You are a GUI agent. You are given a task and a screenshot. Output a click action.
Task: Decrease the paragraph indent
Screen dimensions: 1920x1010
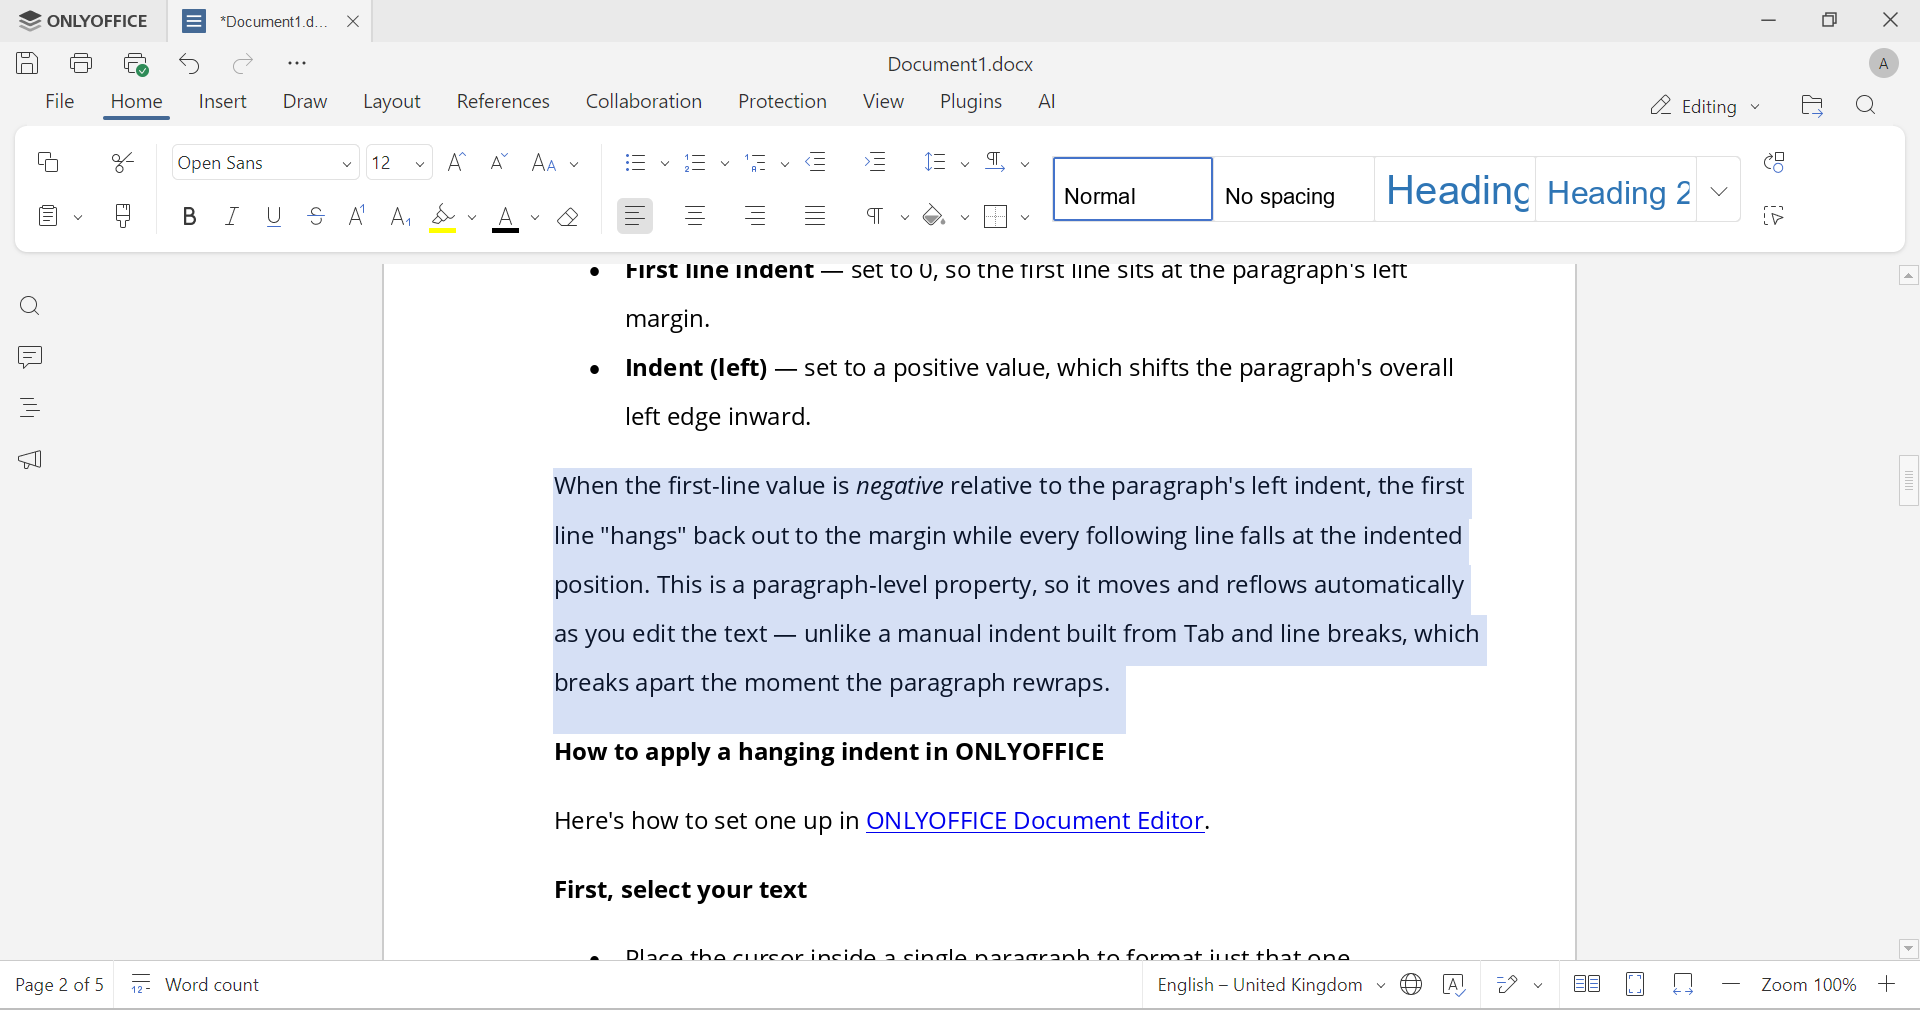click(x=817, y=162)
